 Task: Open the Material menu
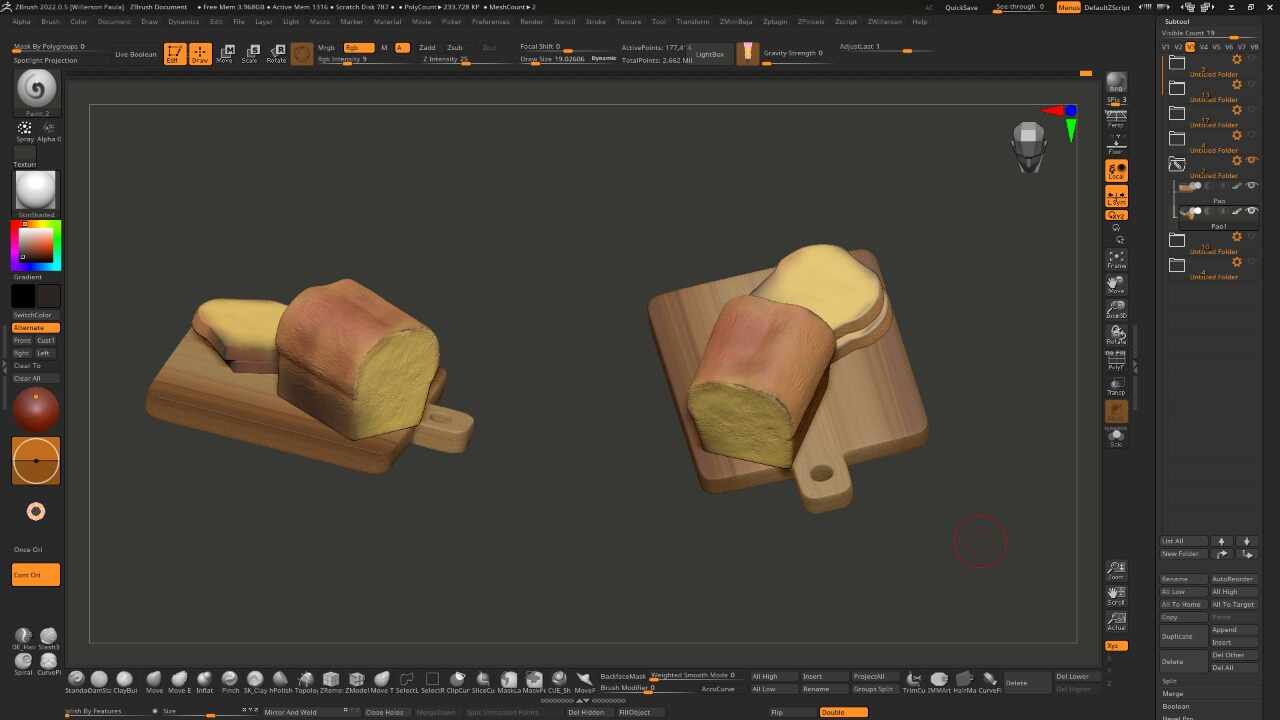(x=387, y=21)
